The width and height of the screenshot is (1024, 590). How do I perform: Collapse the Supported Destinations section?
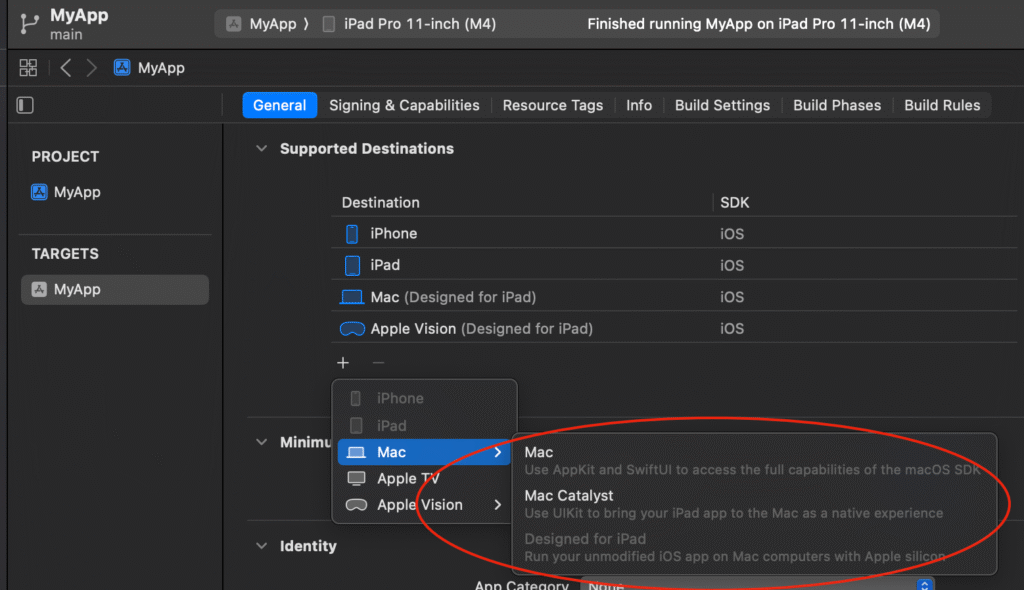[x=262, y=149]
